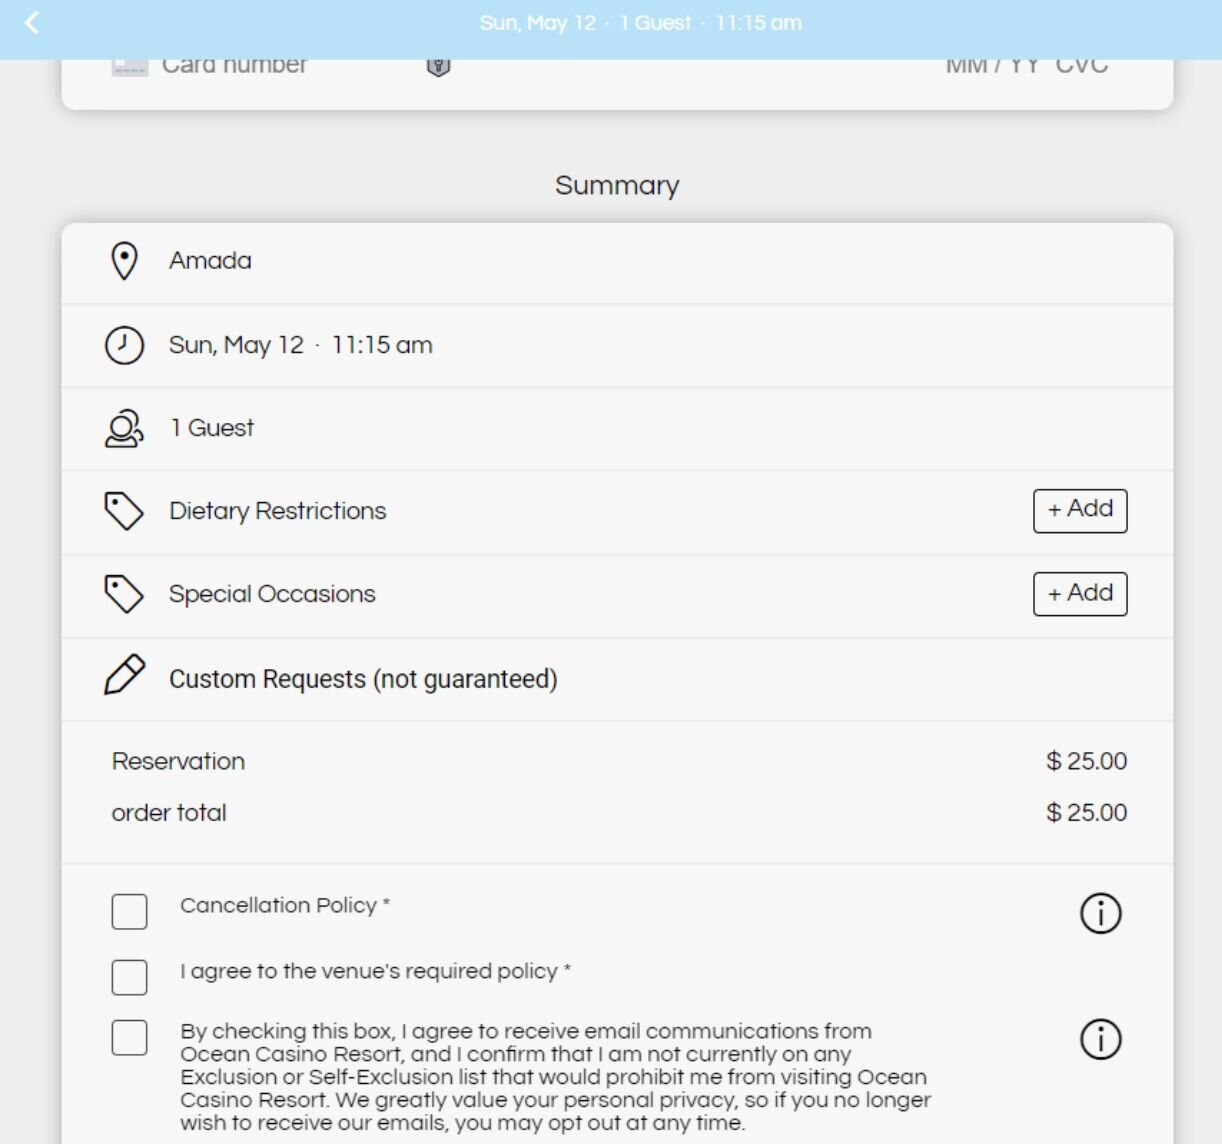This screenshot has width=1222, height=1144.
Task: Click the header reservation summary text
Action: pos(641,23)
